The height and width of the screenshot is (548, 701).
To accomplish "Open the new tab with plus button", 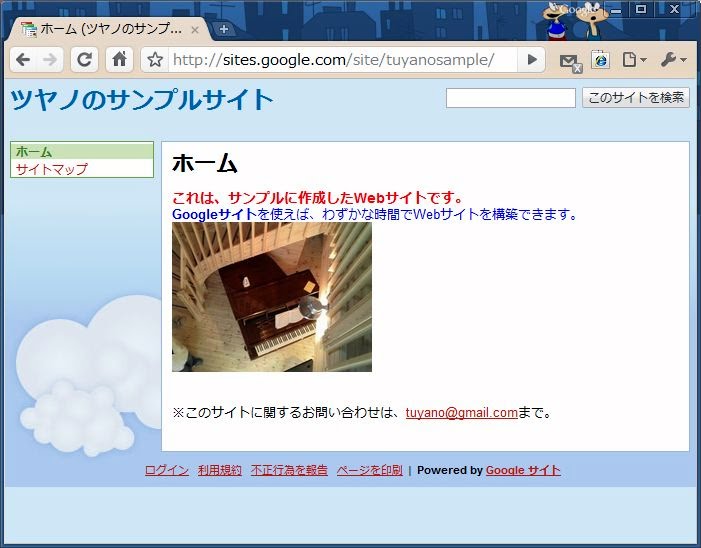I will 223,29.
